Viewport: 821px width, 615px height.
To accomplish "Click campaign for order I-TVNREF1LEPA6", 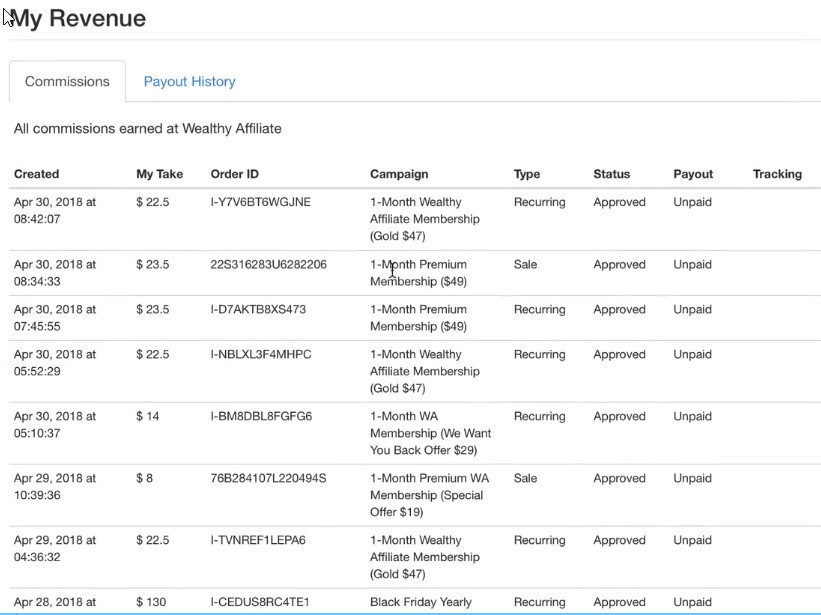I will click(425, 556).
